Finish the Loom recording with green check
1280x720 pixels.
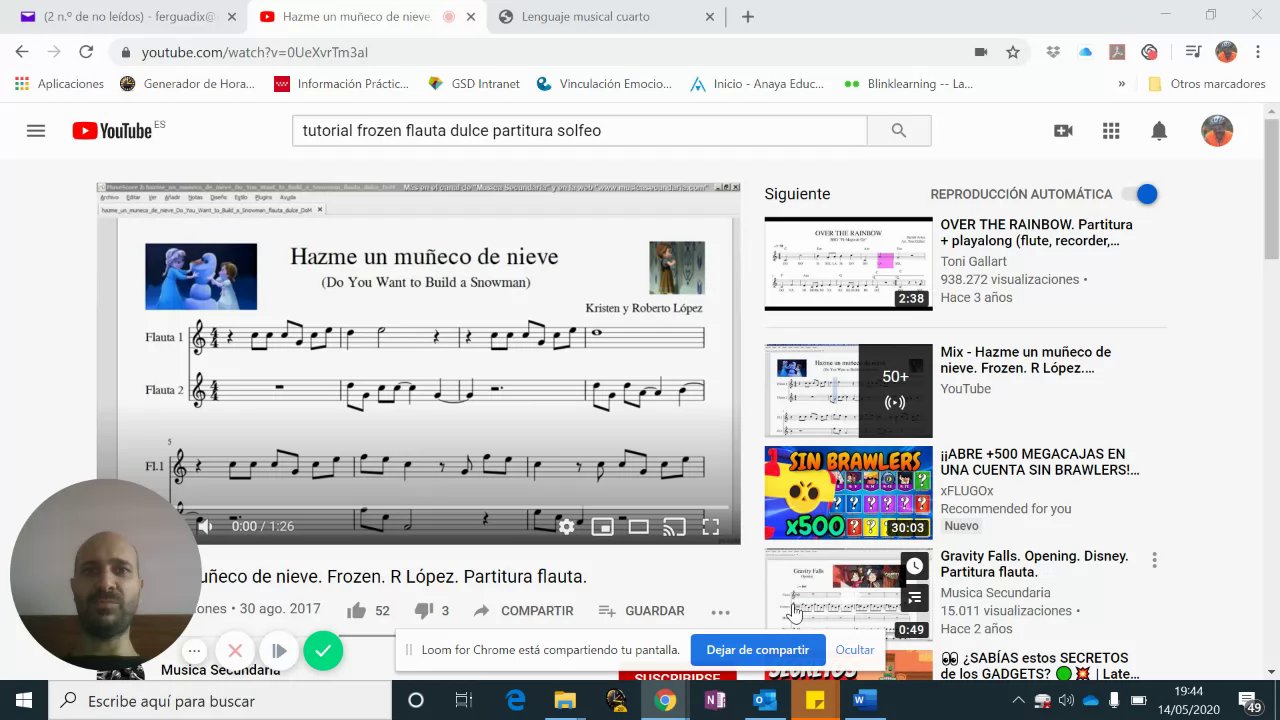[x=323, y=651]
